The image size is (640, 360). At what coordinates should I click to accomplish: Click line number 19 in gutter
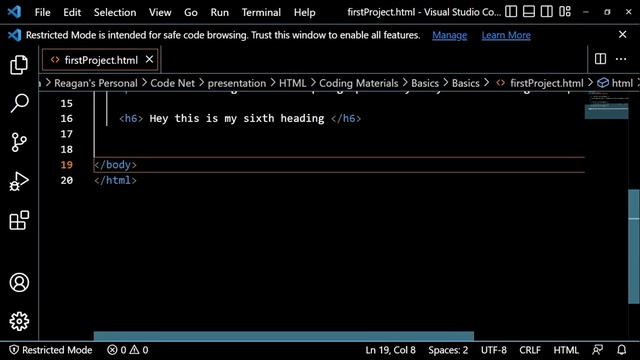click(67, 165)
